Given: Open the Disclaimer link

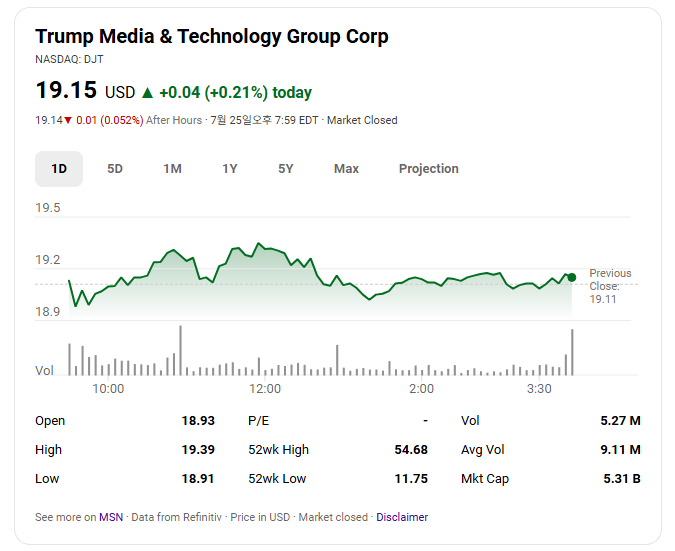Looking at the screenshot, I should (x=402, y=517).
